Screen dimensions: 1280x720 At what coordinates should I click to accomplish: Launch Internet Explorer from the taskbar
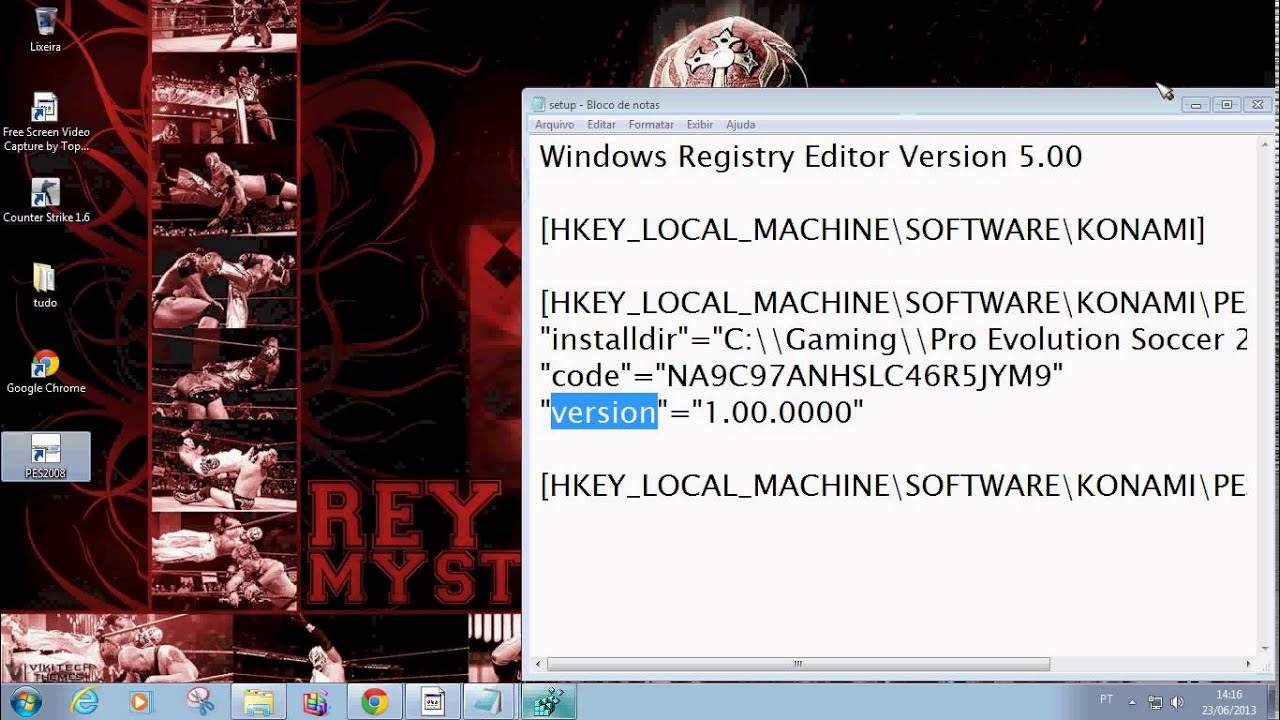pos(85,702)
